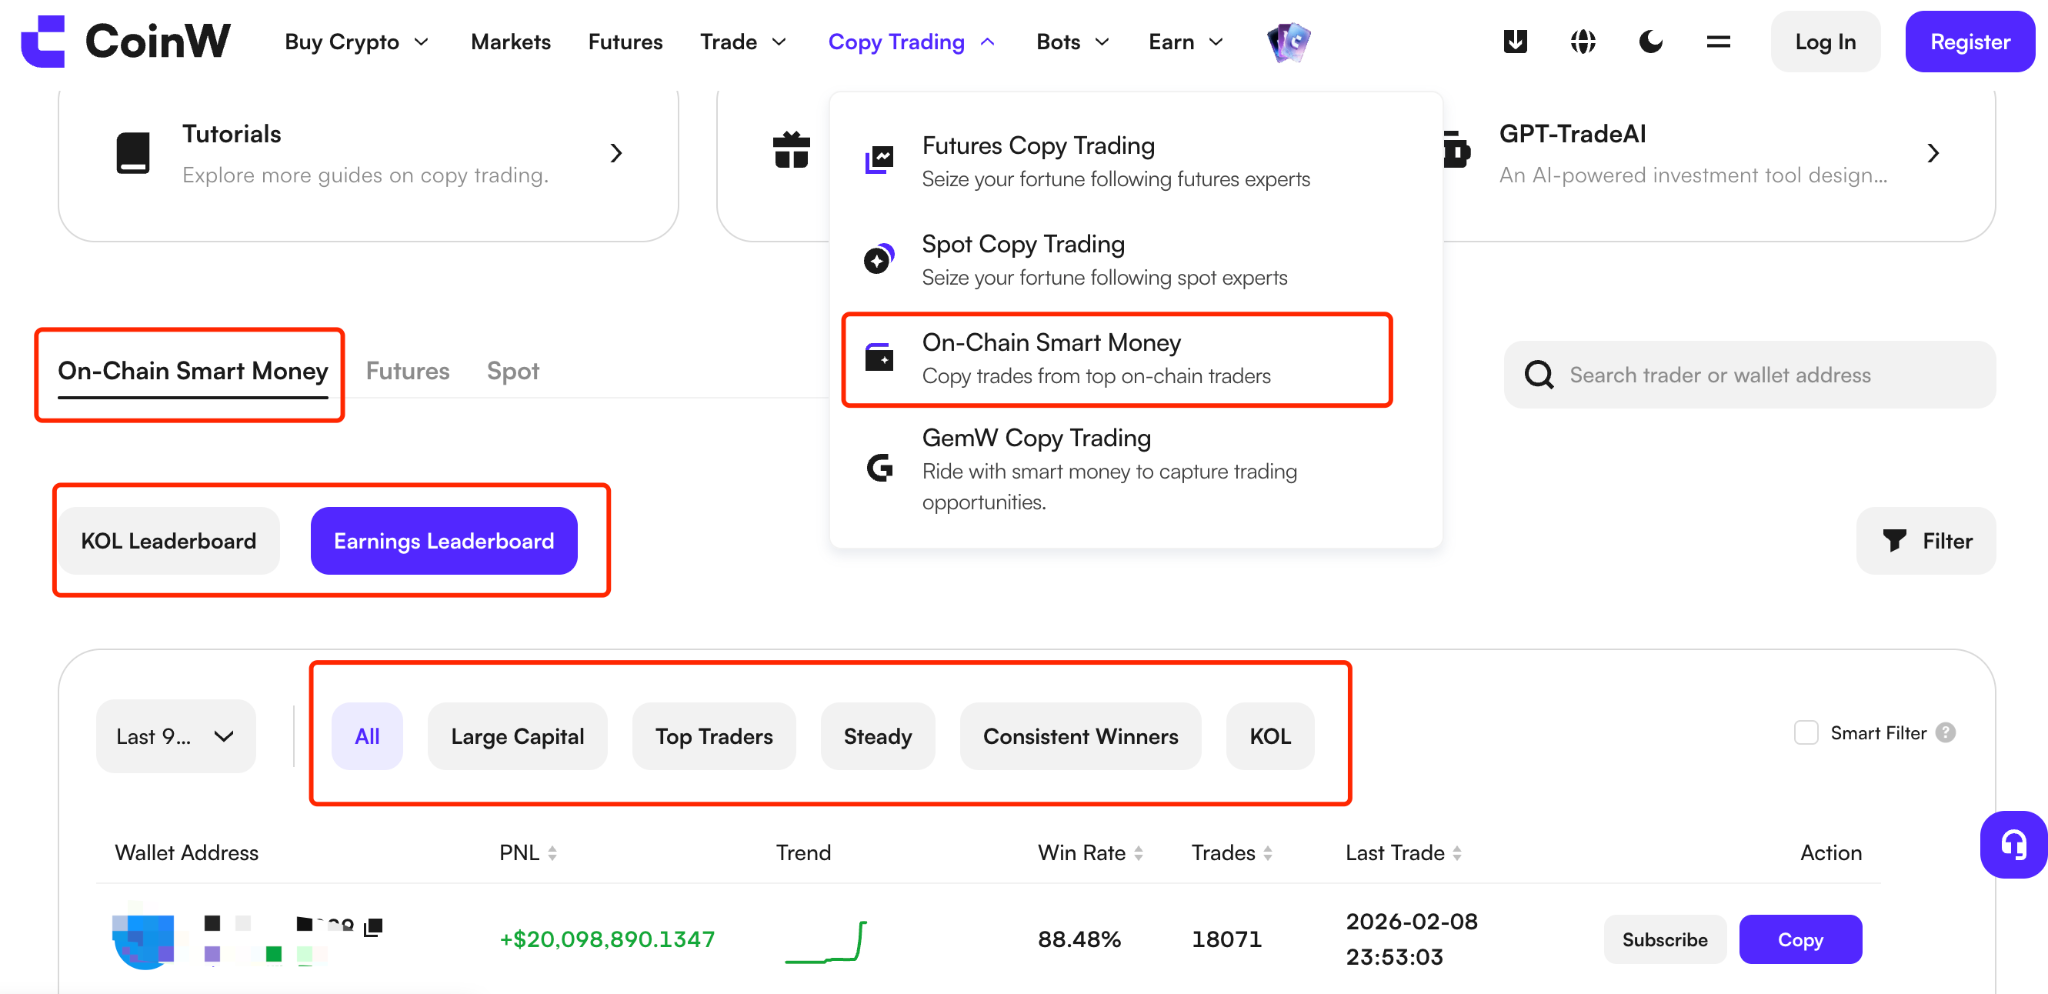The image size is (2048, 994).
Task: Filter by KOL chip
Action: (x=1270, y=737)
